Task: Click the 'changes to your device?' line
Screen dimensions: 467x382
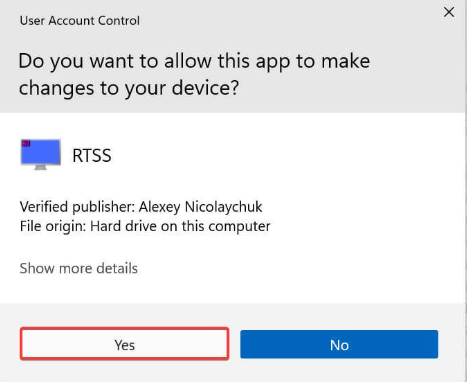Action: [129, 88]
